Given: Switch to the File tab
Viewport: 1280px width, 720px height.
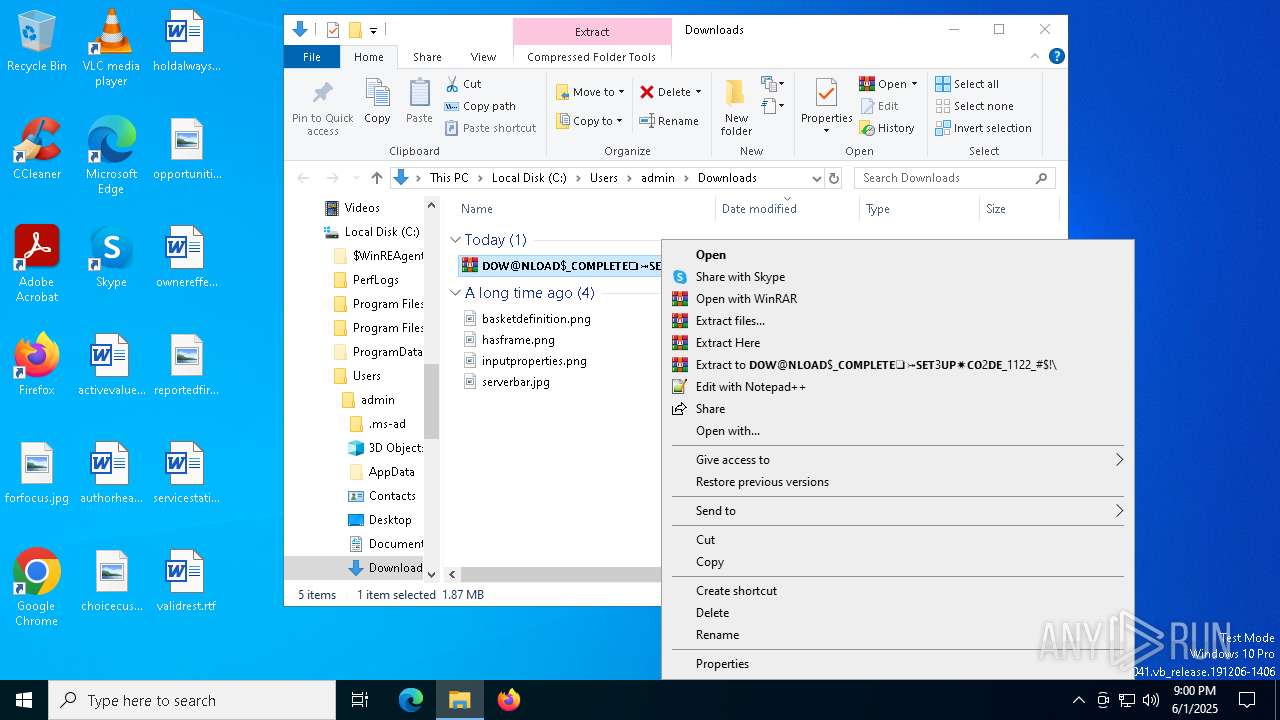Looking at the screenshot, I should point(312,57).
